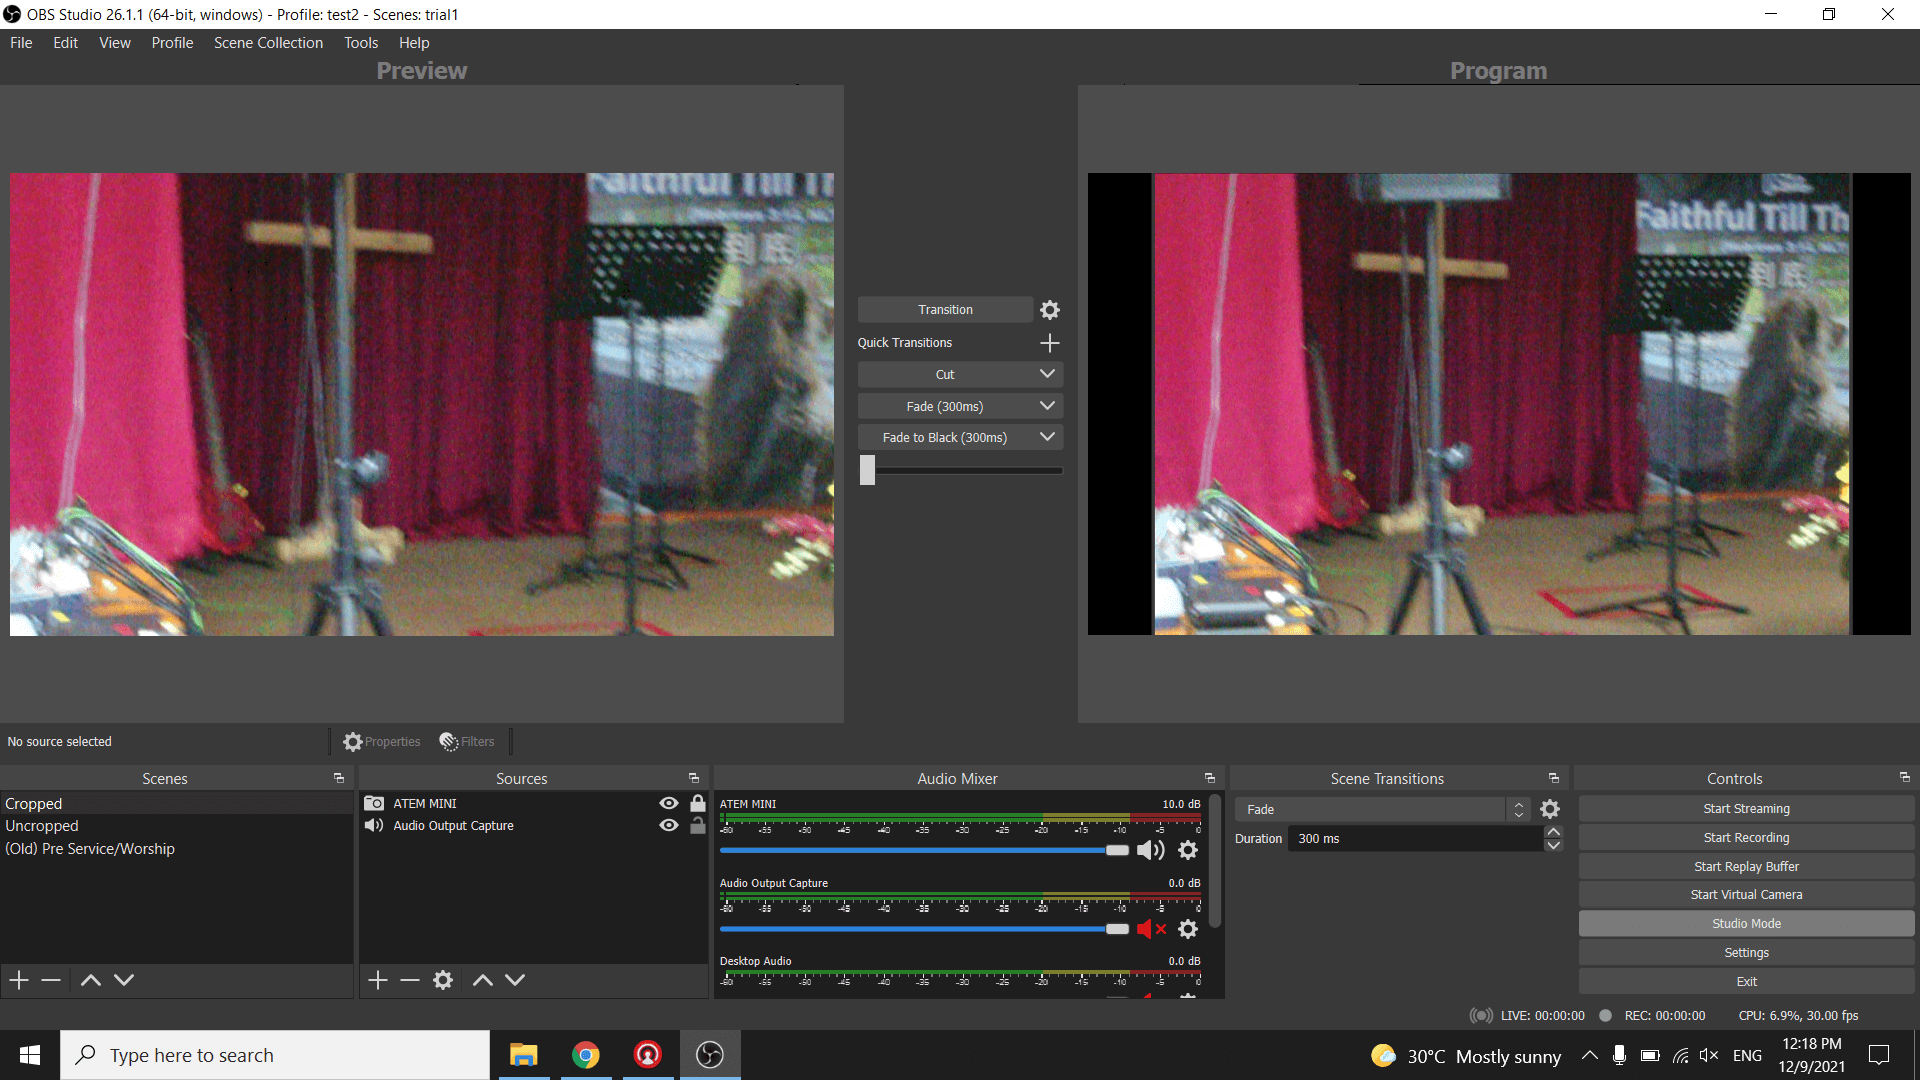Move selected source up in Sources list
The image size is (1920, 1080).
(482, 980)
